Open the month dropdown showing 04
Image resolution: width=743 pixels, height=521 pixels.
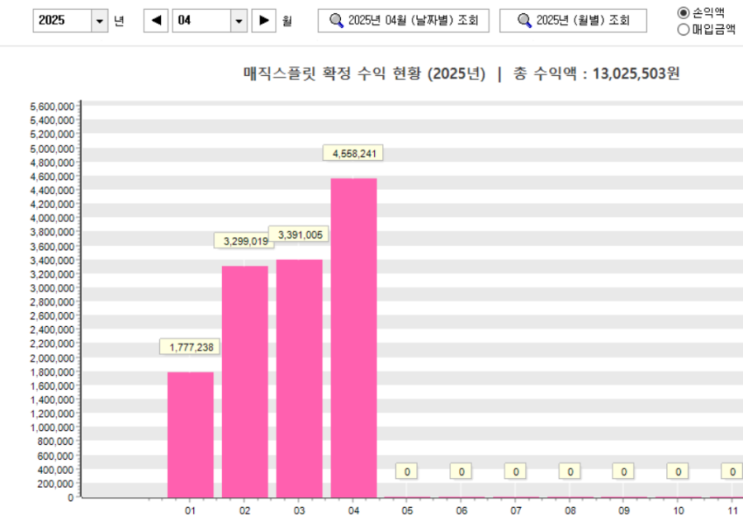coord(239,21)
